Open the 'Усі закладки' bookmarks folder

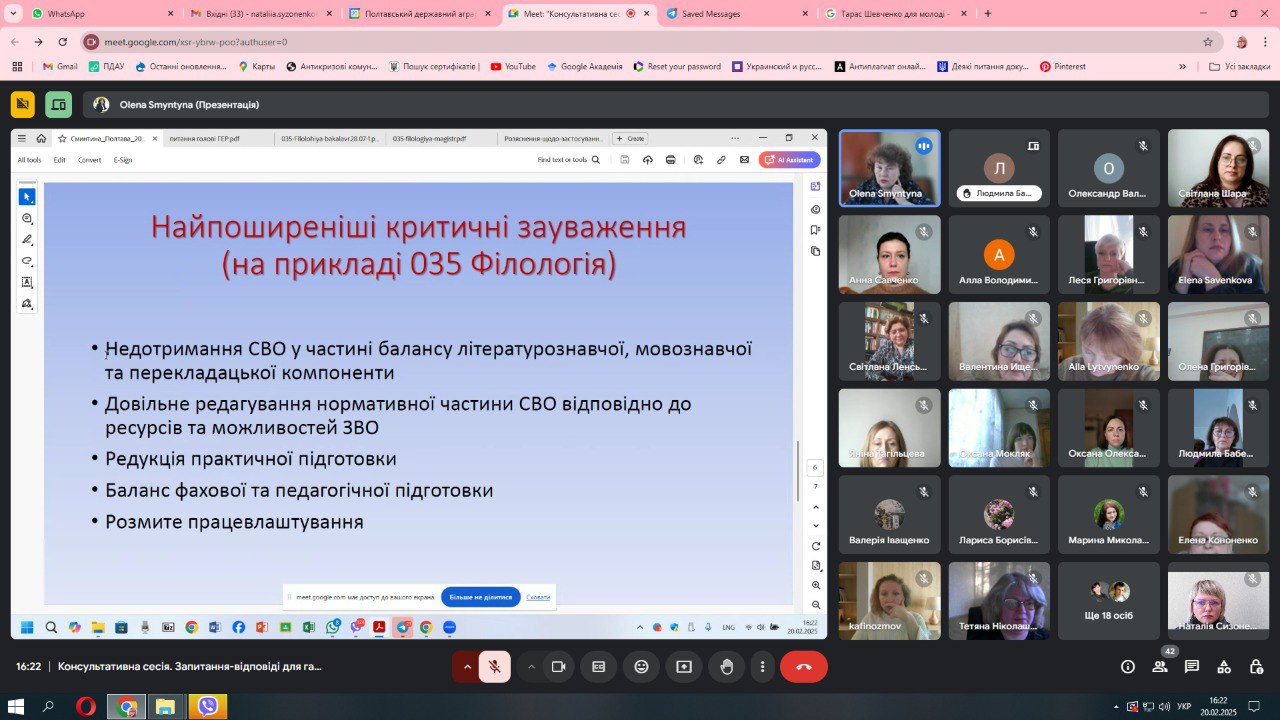(1240, 67)
